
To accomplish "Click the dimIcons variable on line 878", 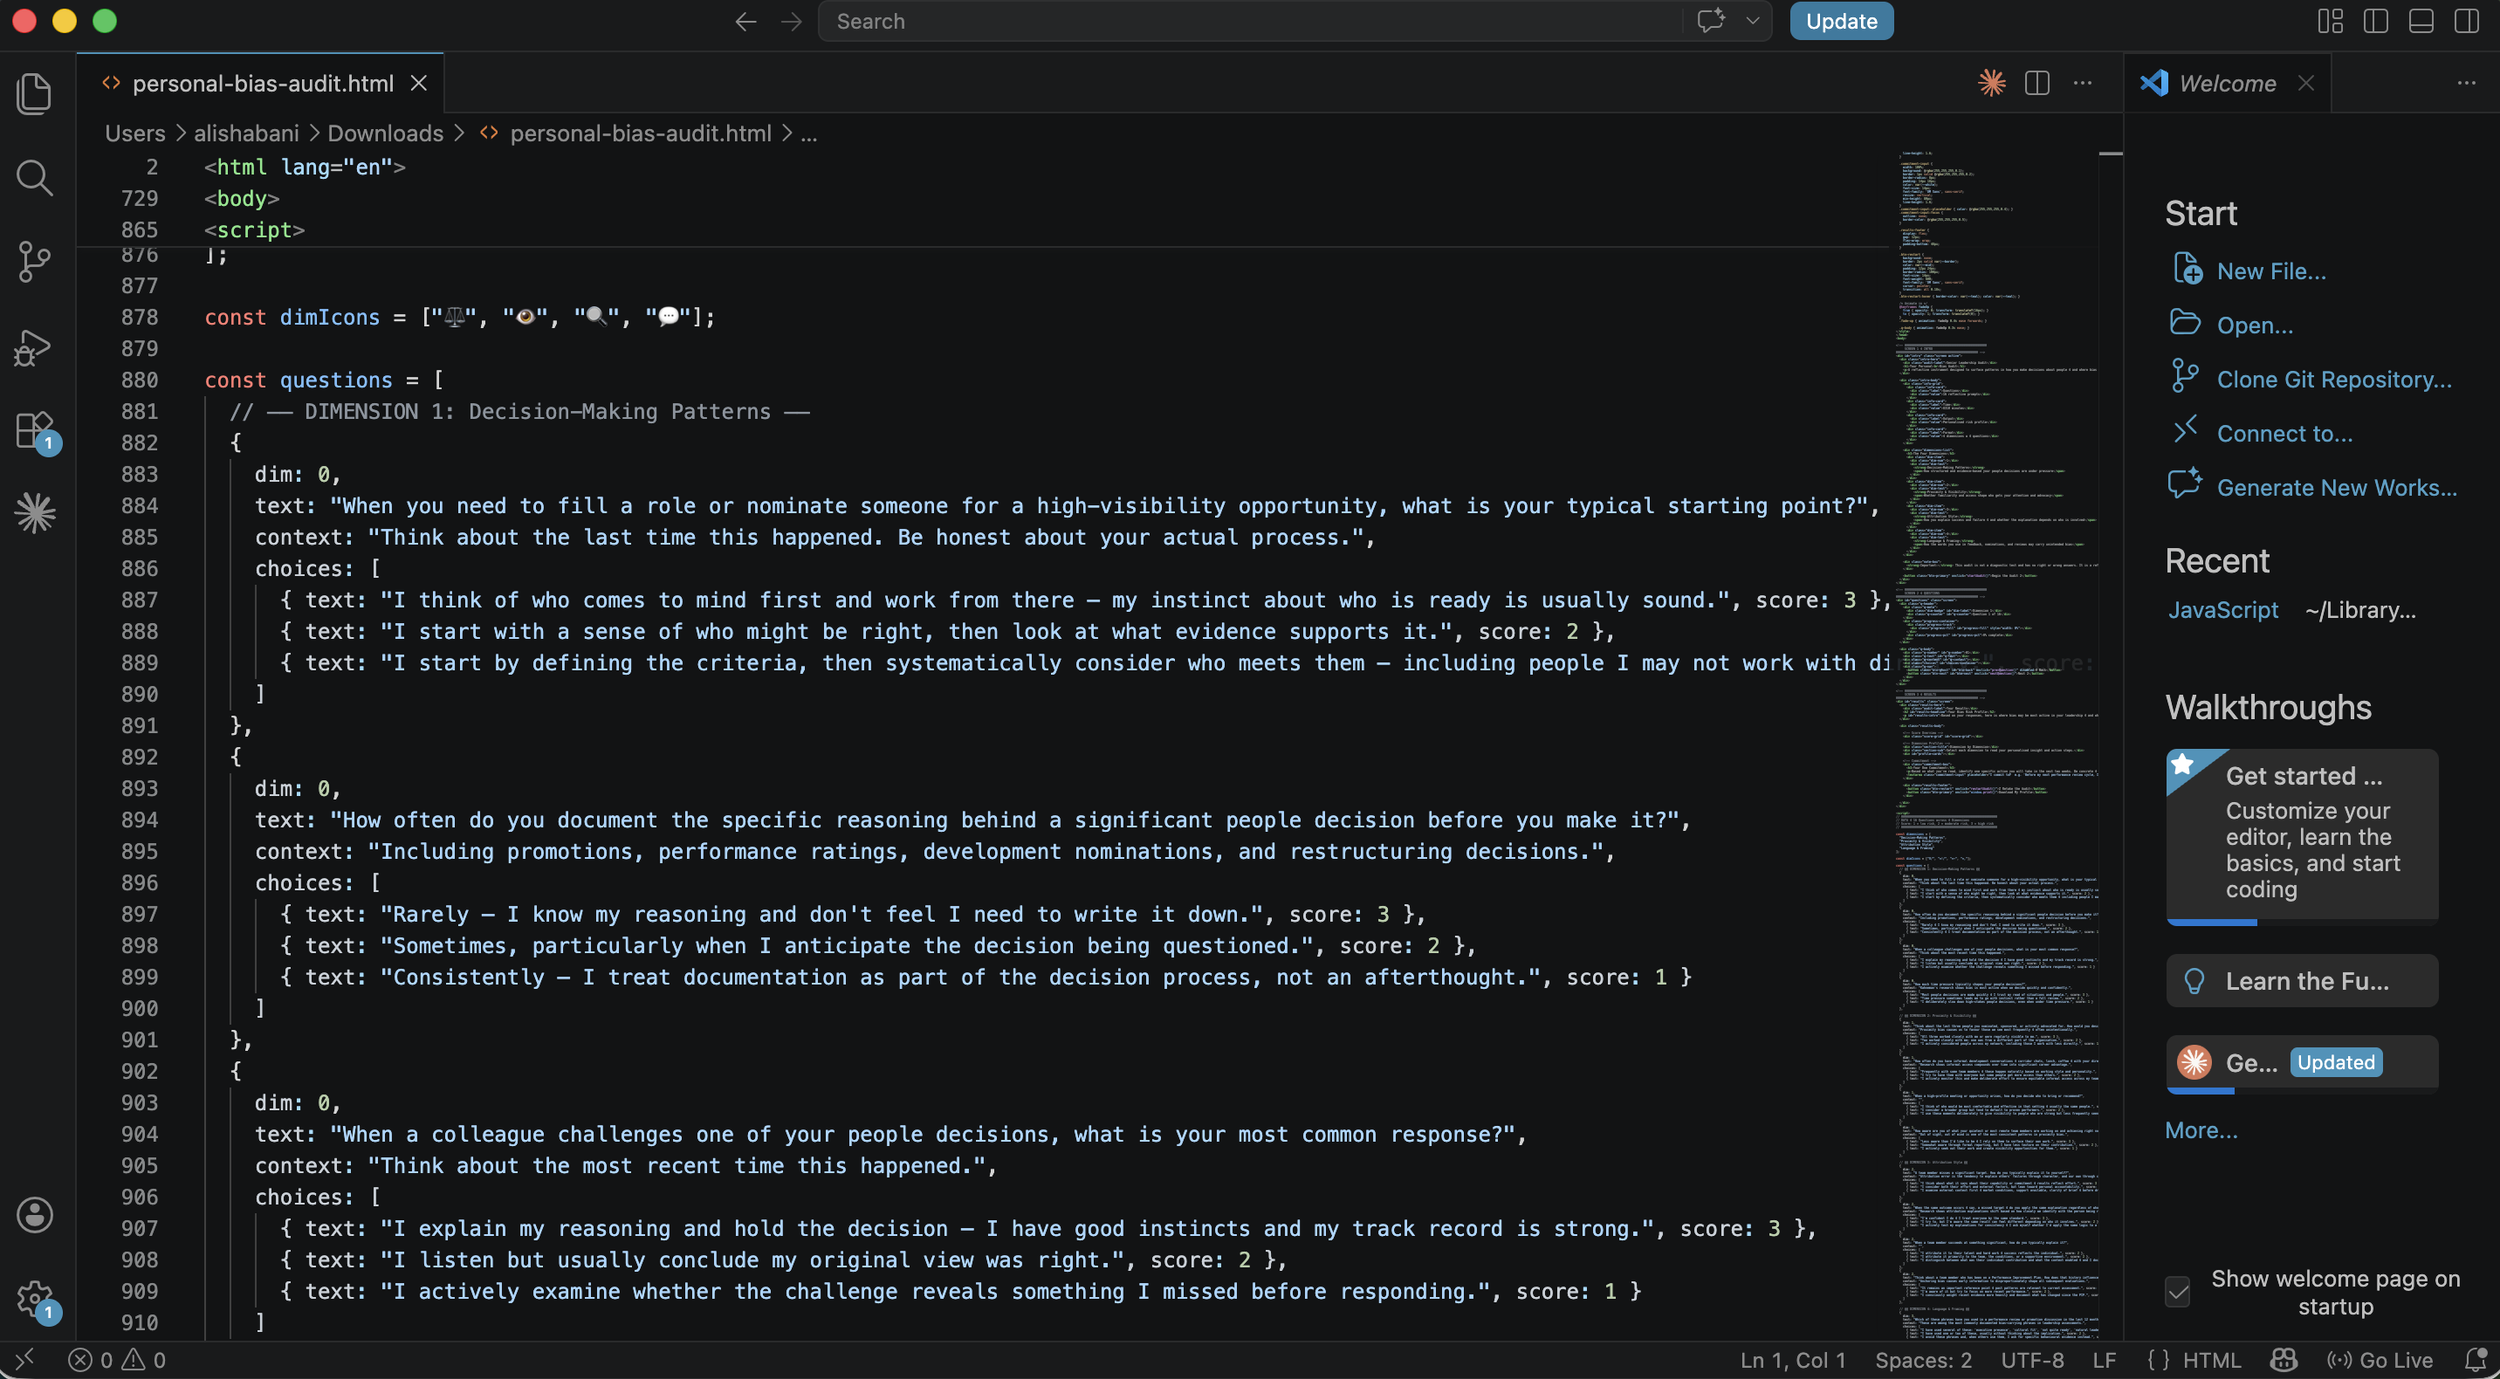I will pyautogui.click(x=329, y=317).
